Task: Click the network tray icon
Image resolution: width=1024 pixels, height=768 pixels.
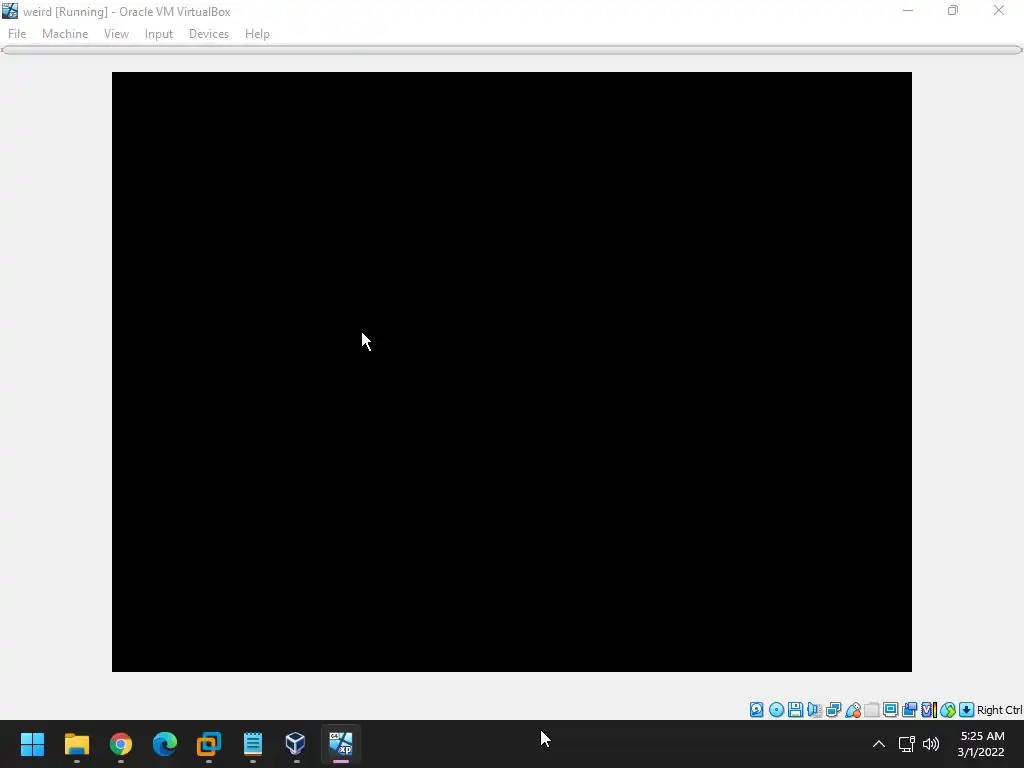Action: pyautogui.click(x=906, y=744)
